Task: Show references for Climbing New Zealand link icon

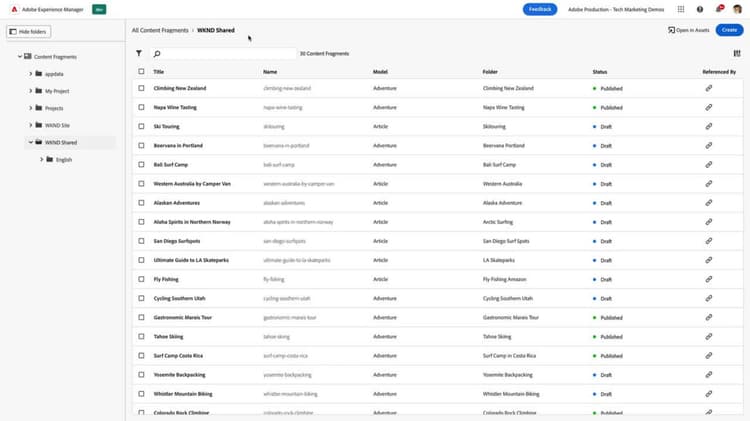Action: (x=708, y=88)
